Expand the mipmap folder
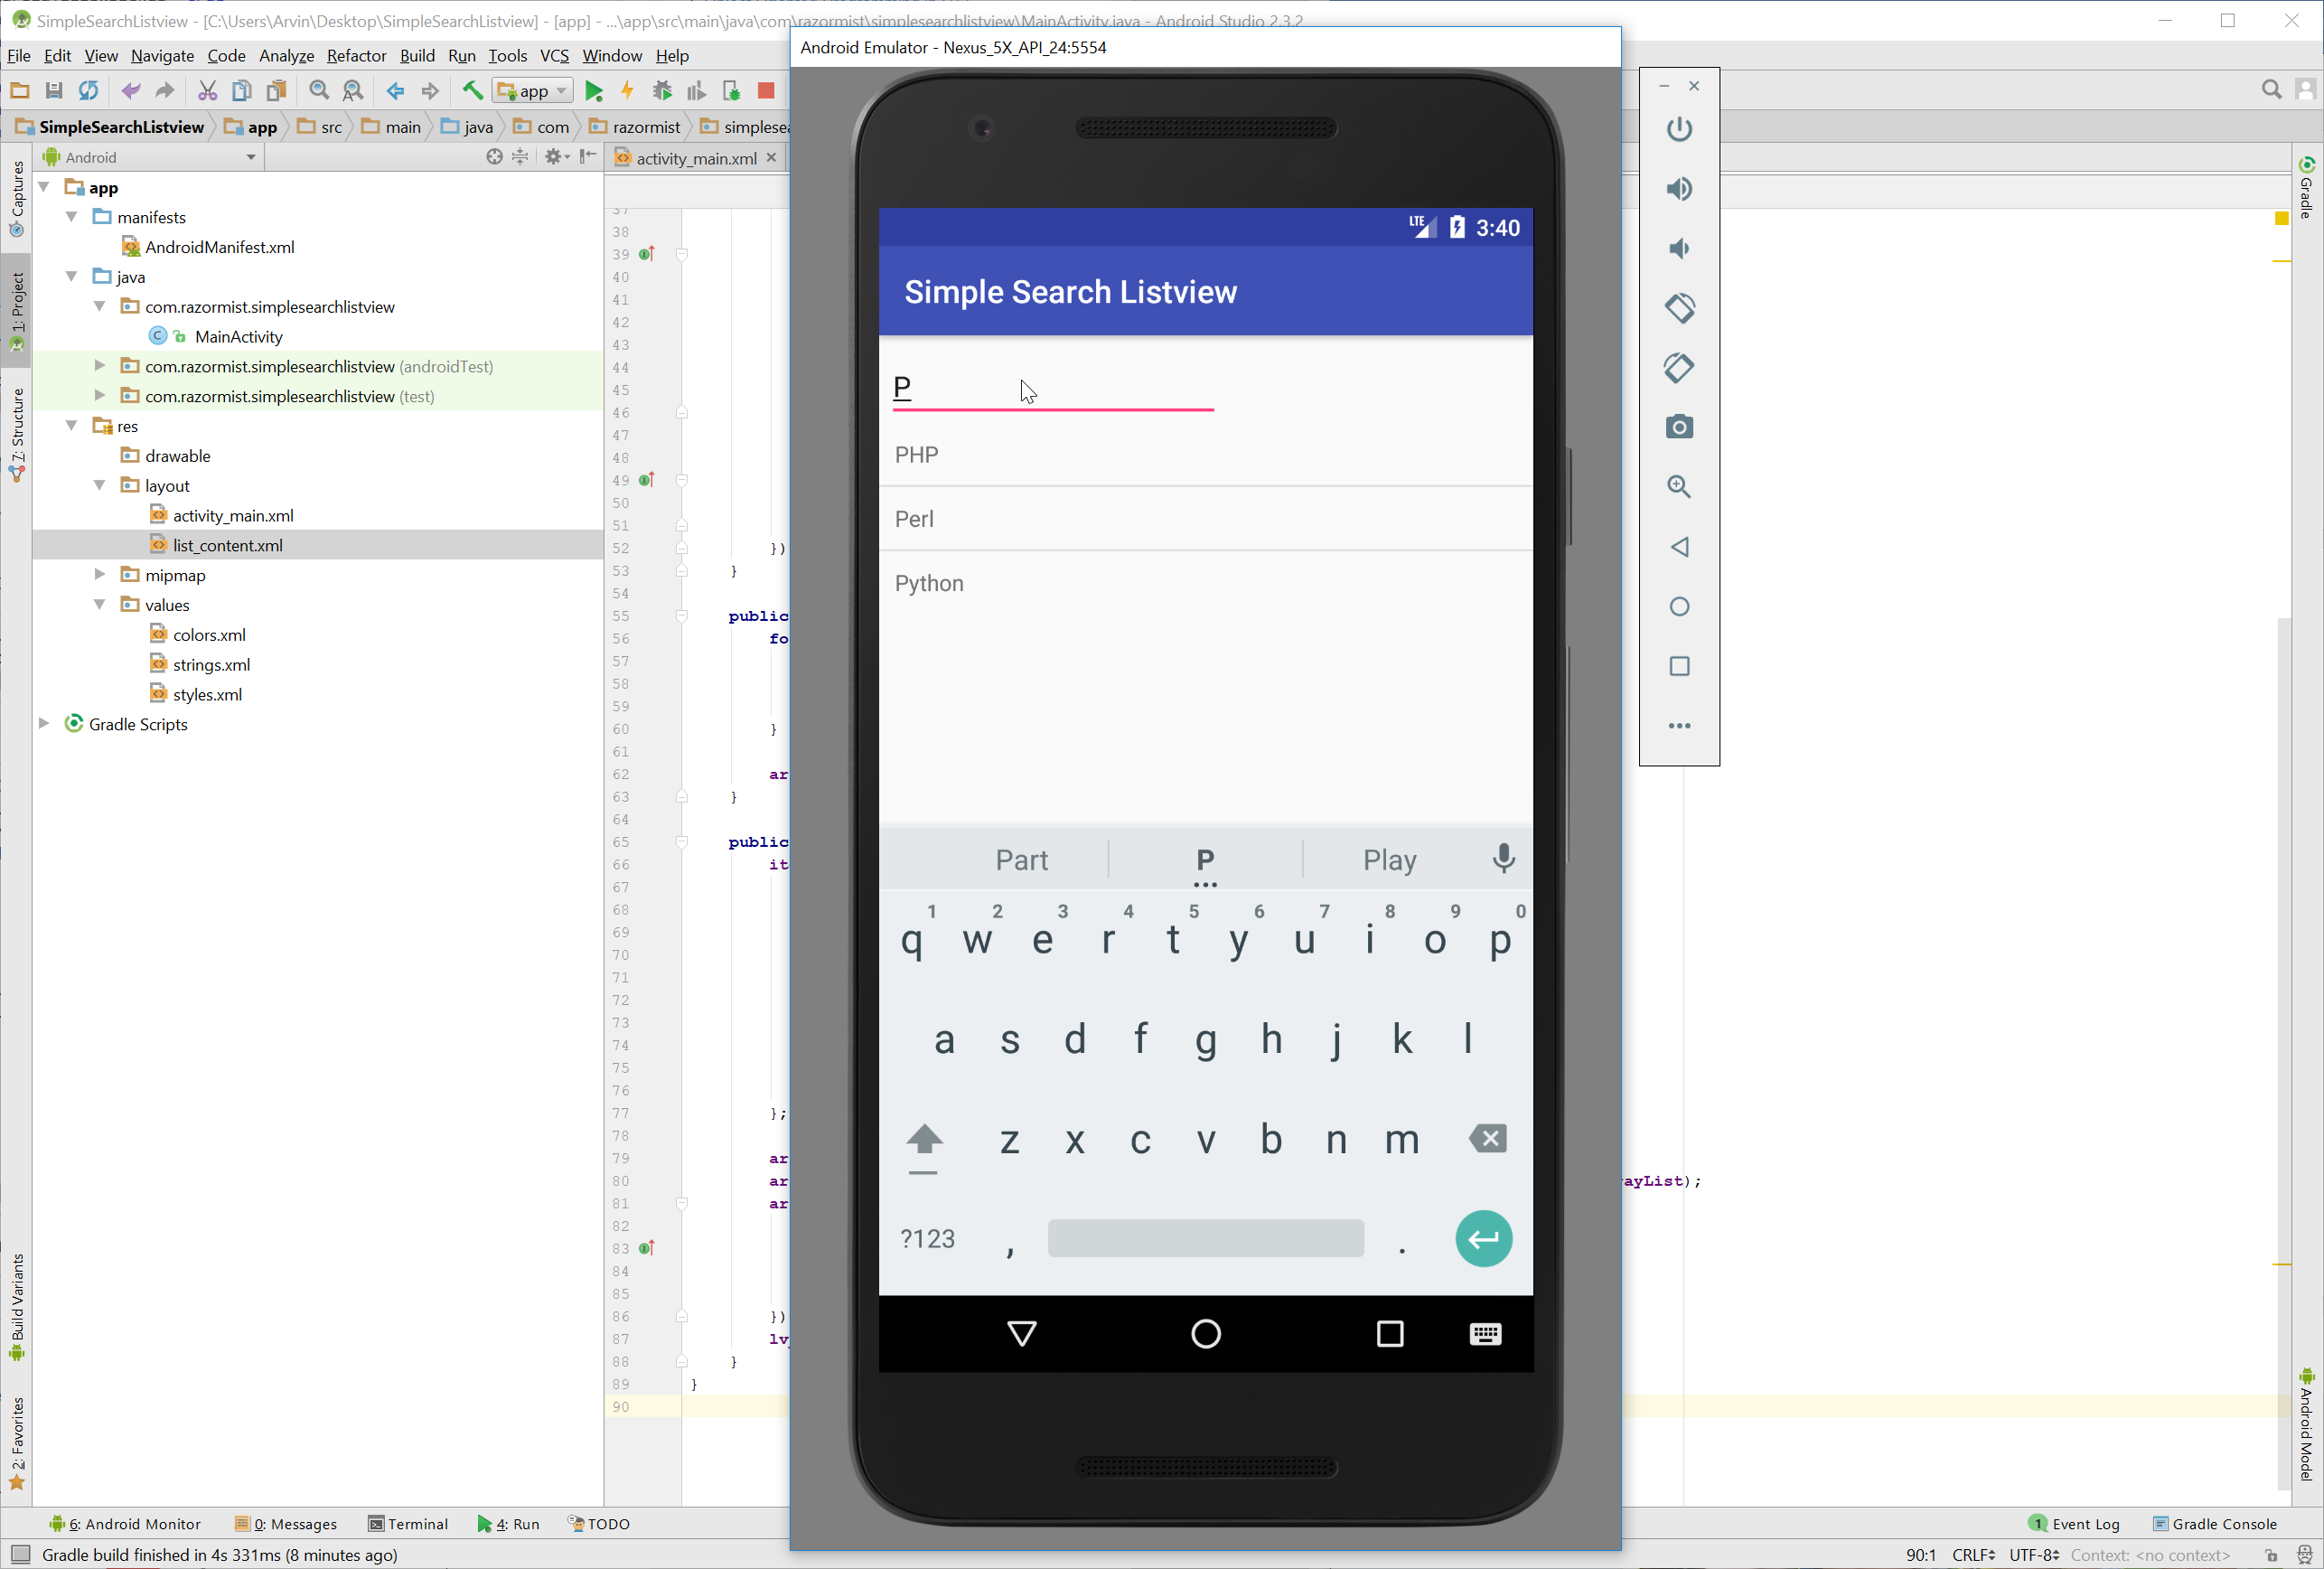 (x=99, y=575)
